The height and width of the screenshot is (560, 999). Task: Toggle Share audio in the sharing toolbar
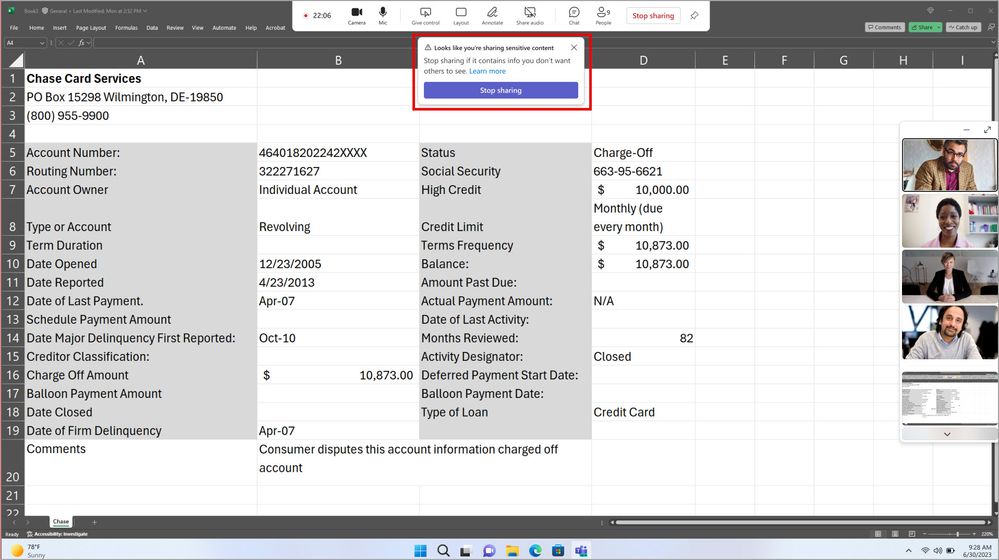pyautogui.click(x=530, y=15)
